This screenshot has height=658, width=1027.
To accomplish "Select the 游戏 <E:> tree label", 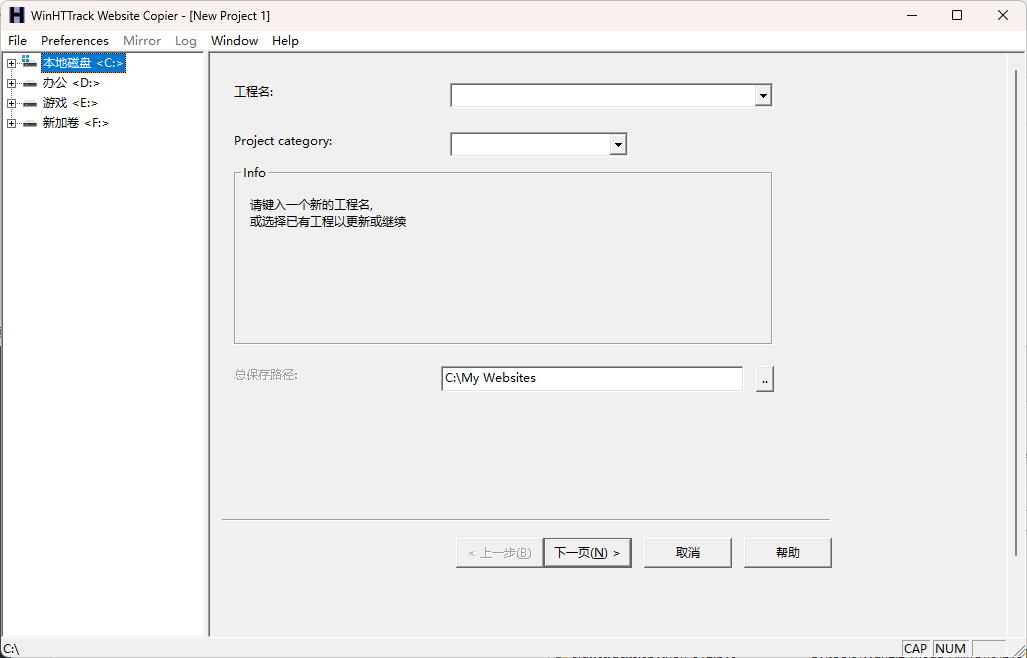I will tap(70, 103).
